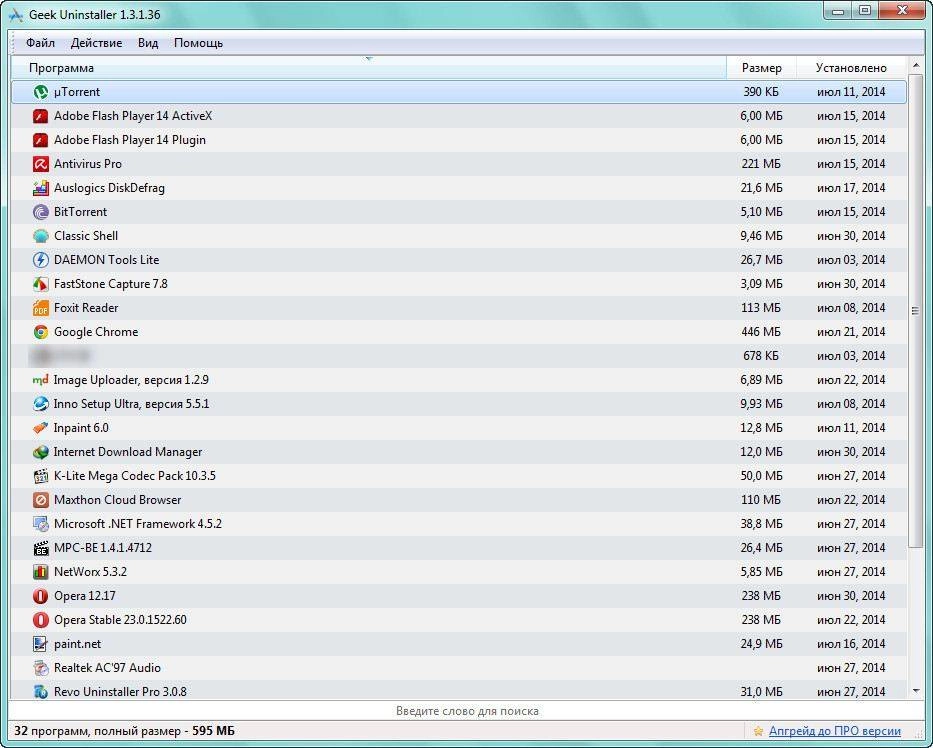This screenshot has height=748, width=933.
Task: Select the Image Uploader icon
Action: pyautogui.click(x=40, y=380)
